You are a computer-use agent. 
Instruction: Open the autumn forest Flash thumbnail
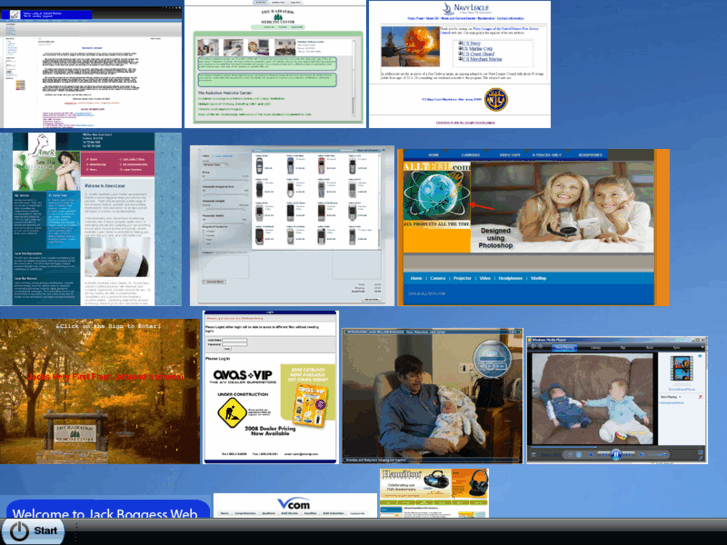(100, 391)
